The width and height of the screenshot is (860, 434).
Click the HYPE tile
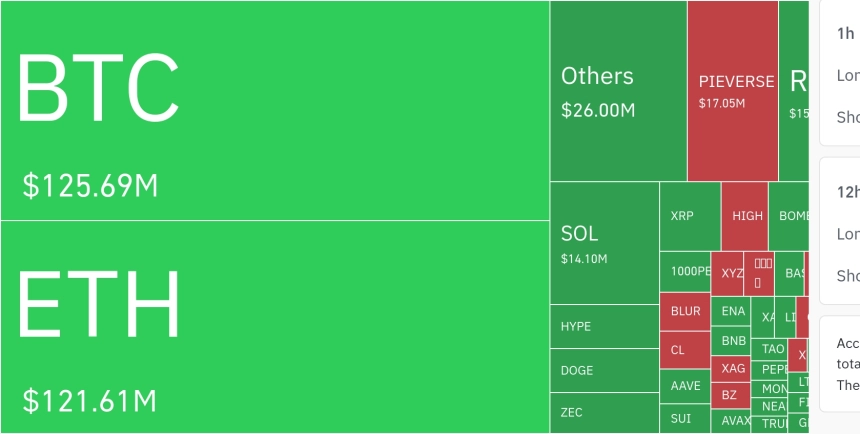[x=604, y=326]
